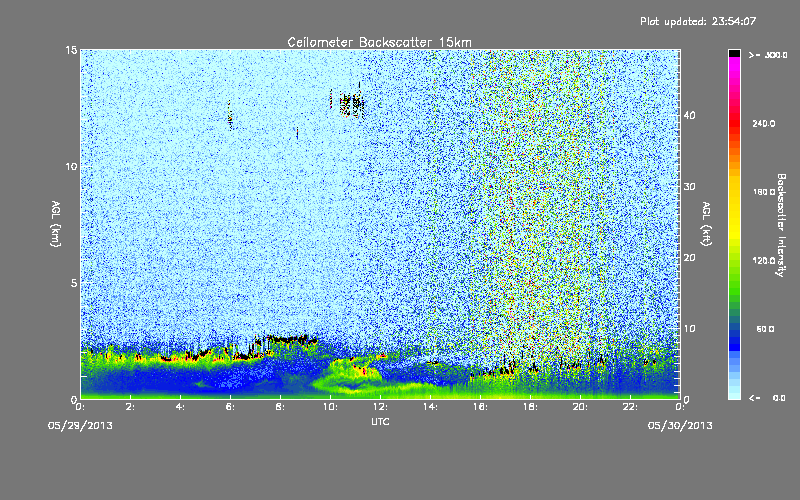Click the black top of the colorbar

coord(734,53)
